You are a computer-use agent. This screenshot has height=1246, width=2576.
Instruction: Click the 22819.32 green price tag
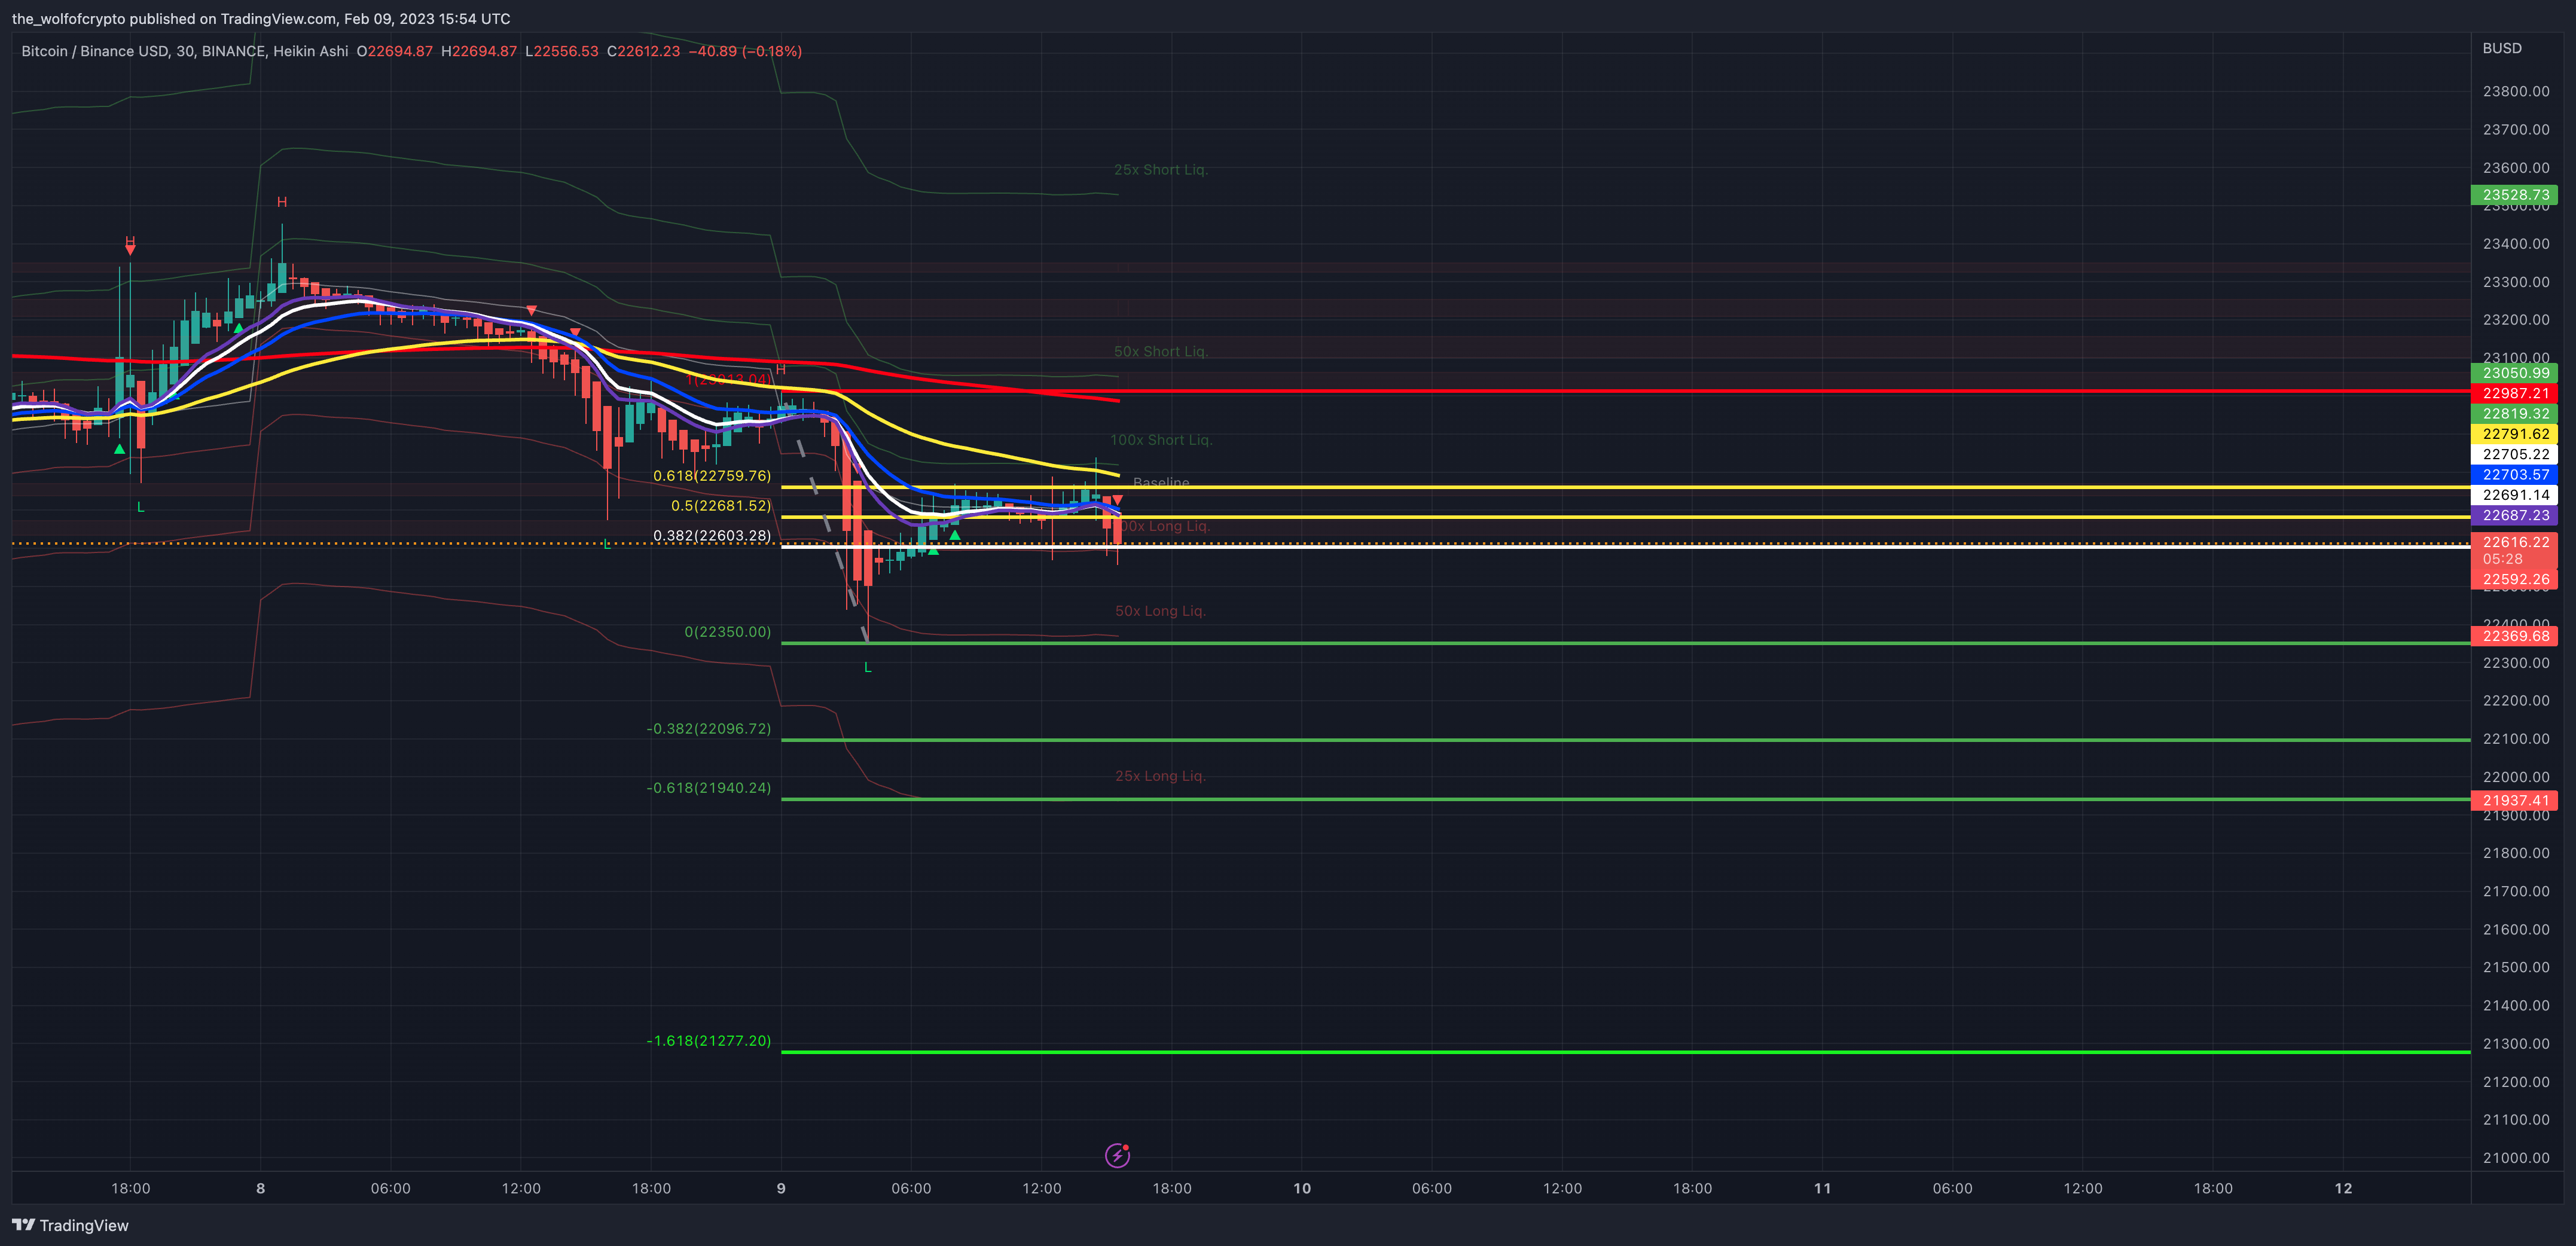[2514, 414]
